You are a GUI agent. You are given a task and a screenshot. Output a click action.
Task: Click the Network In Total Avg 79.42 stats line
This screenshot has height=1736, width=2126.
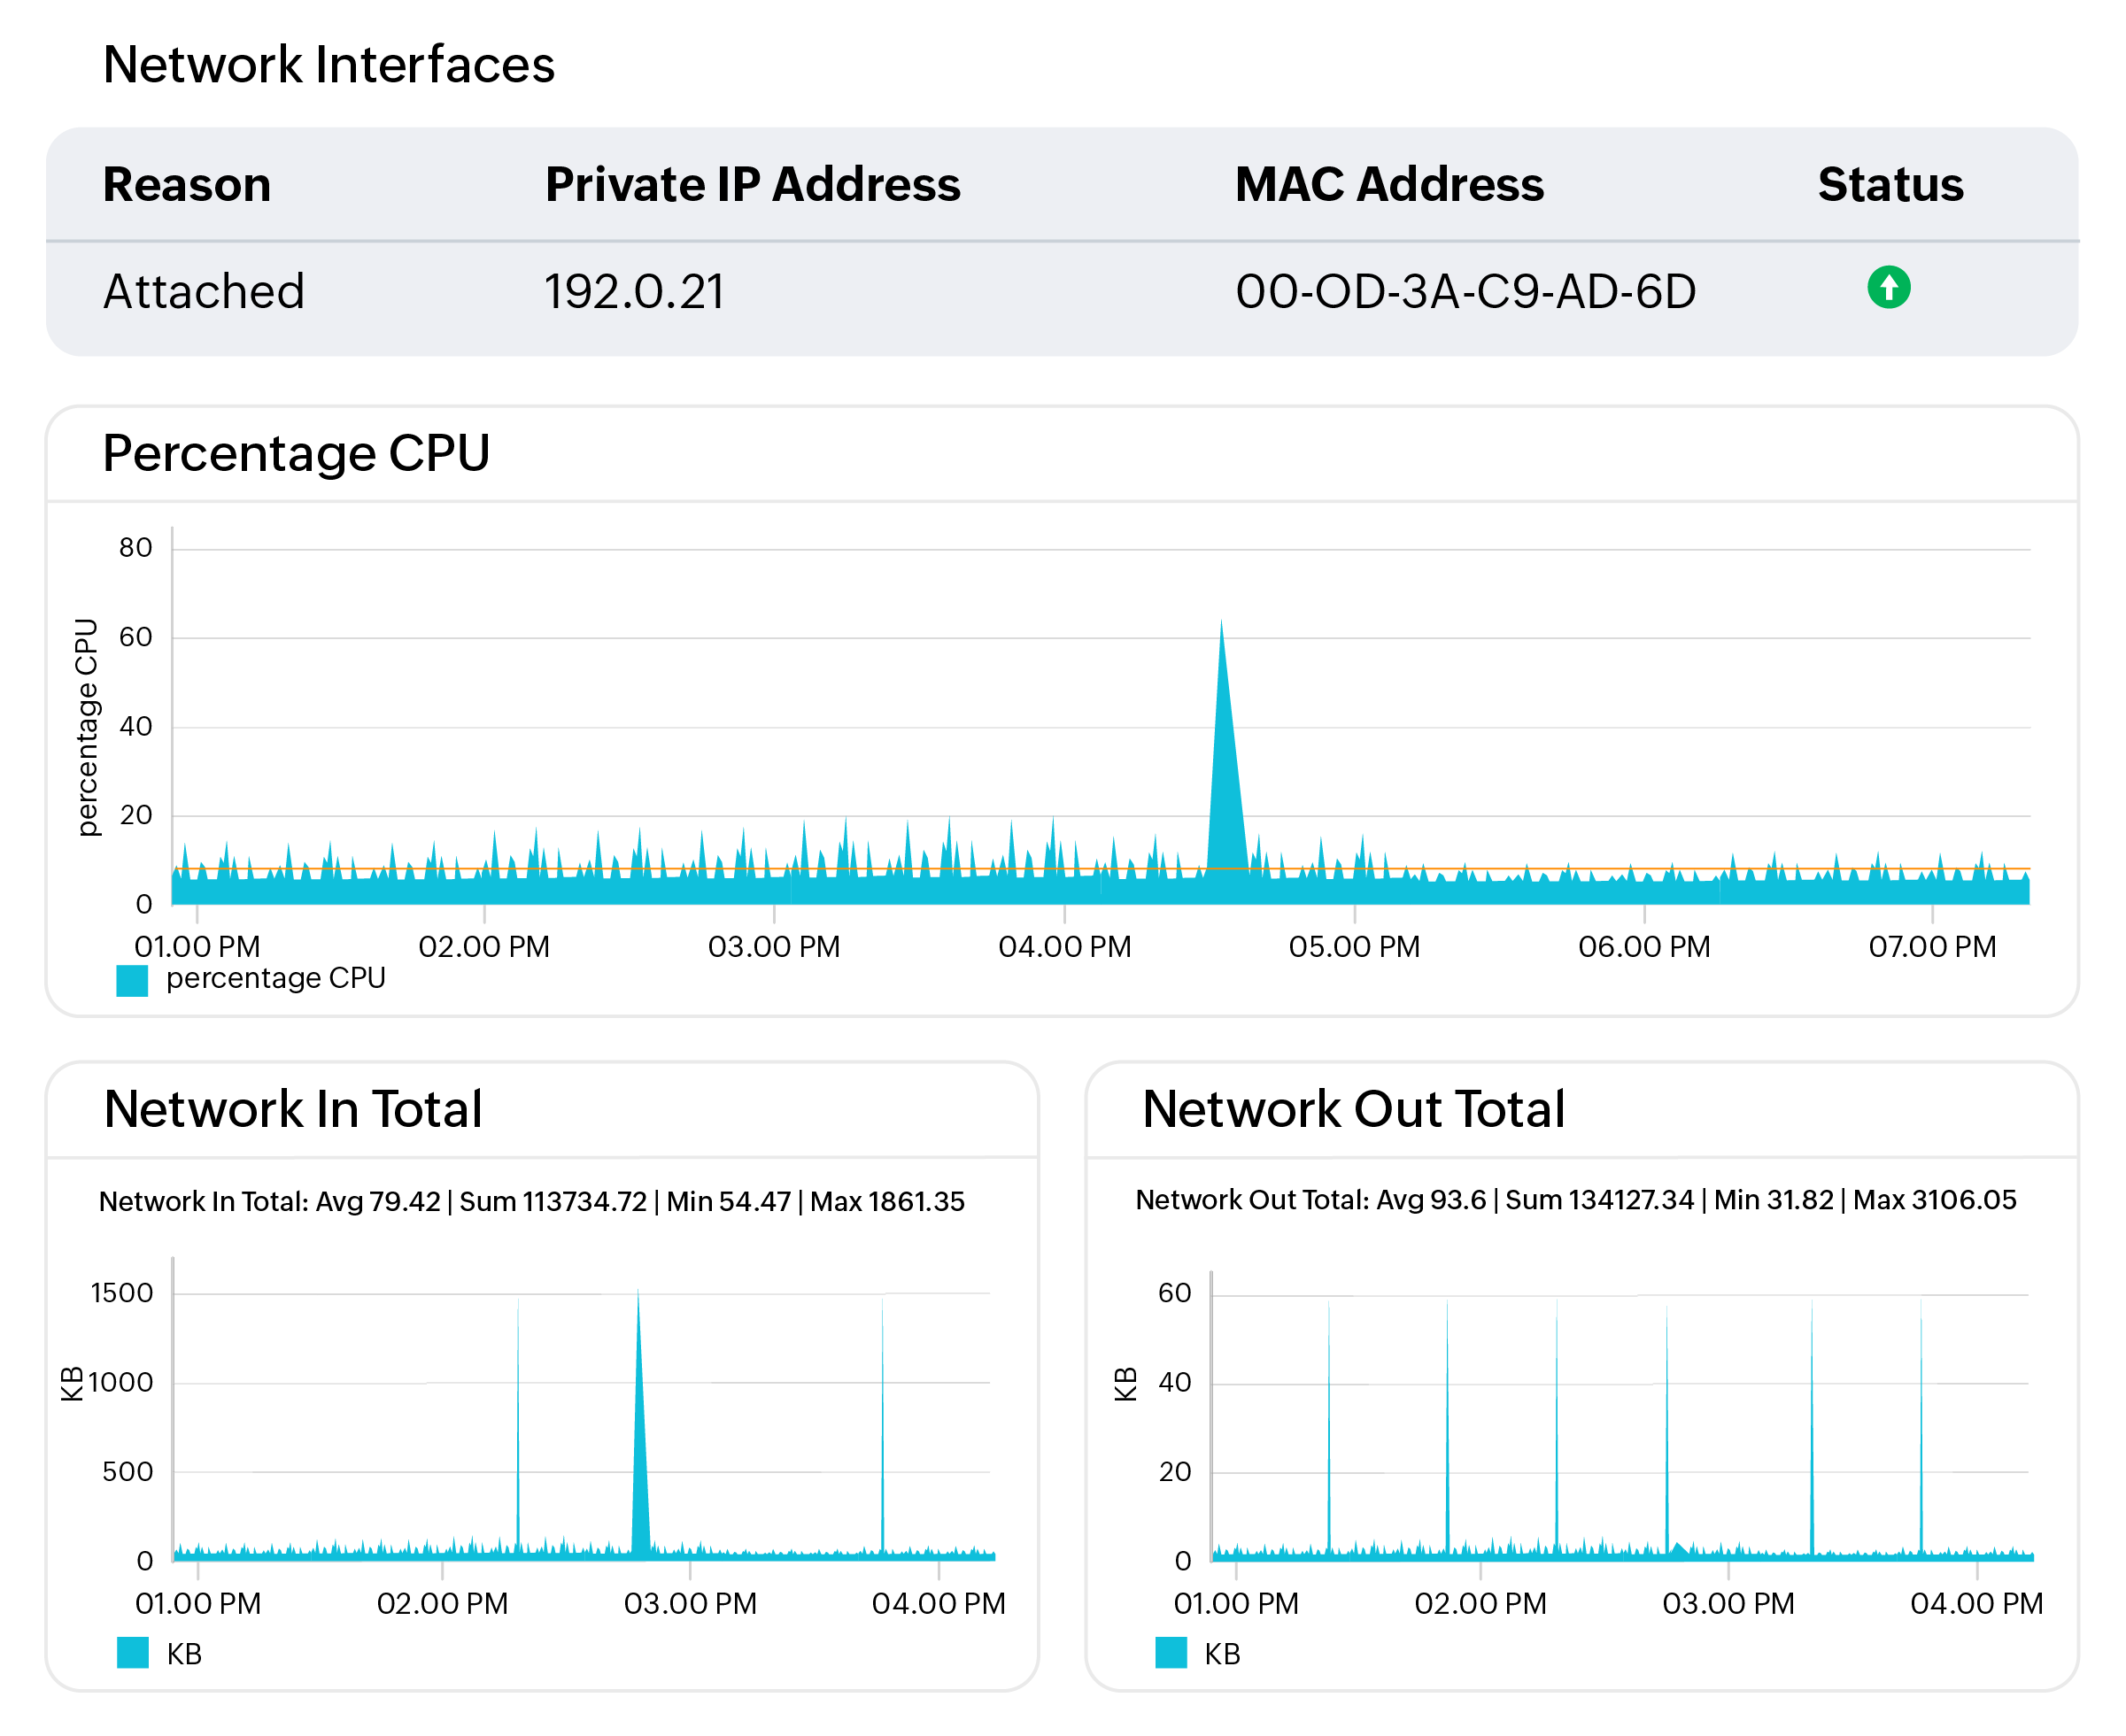coord(531,1201)
